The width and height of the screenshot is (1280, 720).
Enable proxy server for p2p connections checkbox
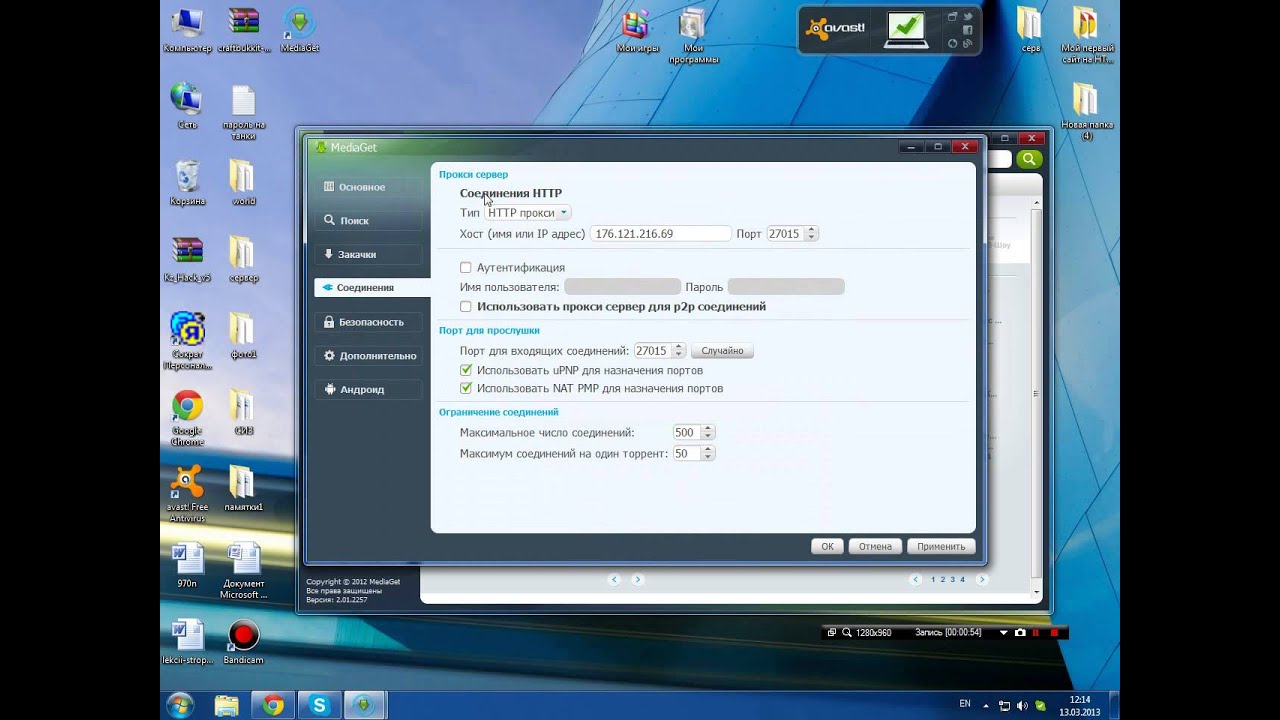(x=465, y=307)
